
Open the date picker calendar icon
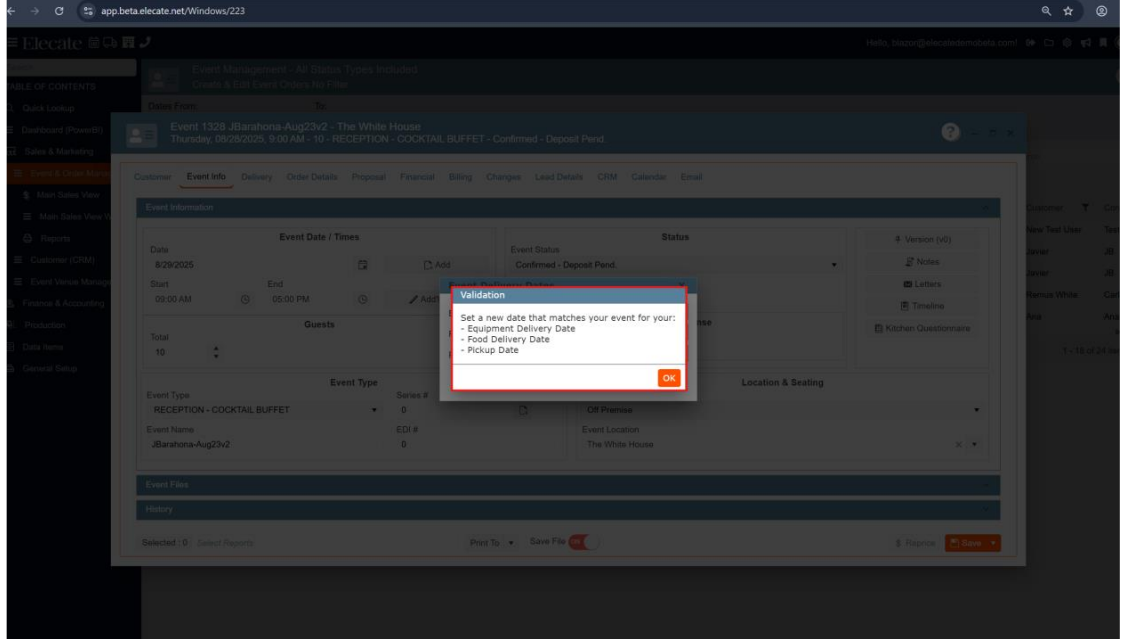[x=363, y=265]
